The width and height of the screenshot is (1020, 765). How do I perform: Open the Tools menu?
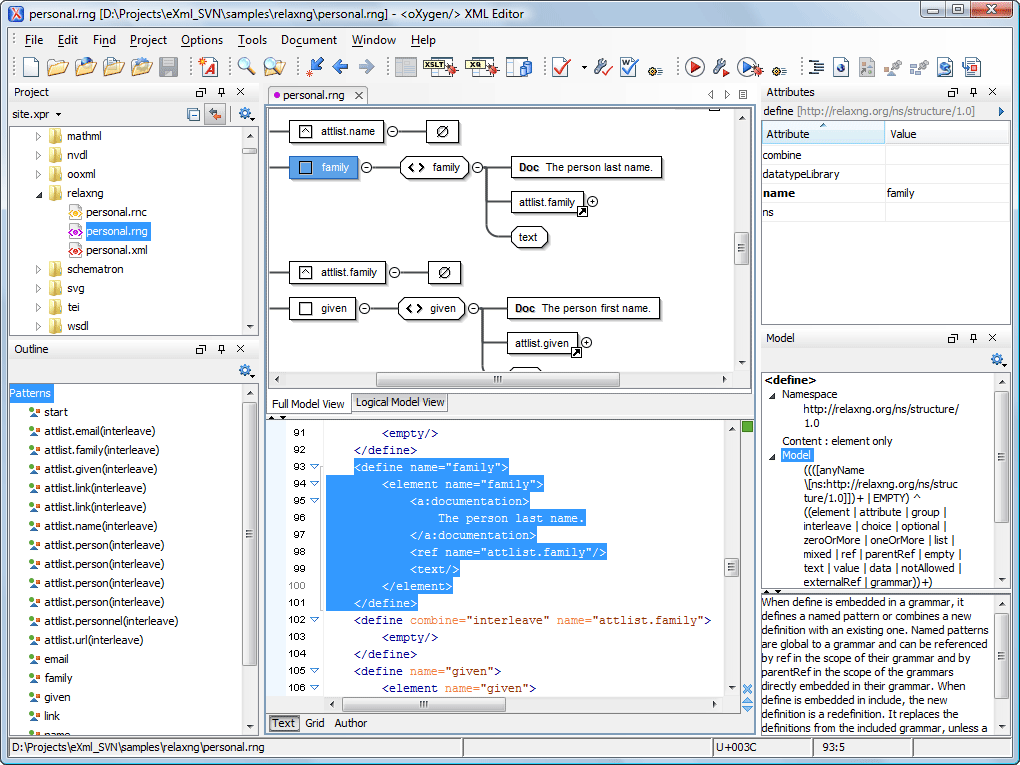tap(252, 40)
